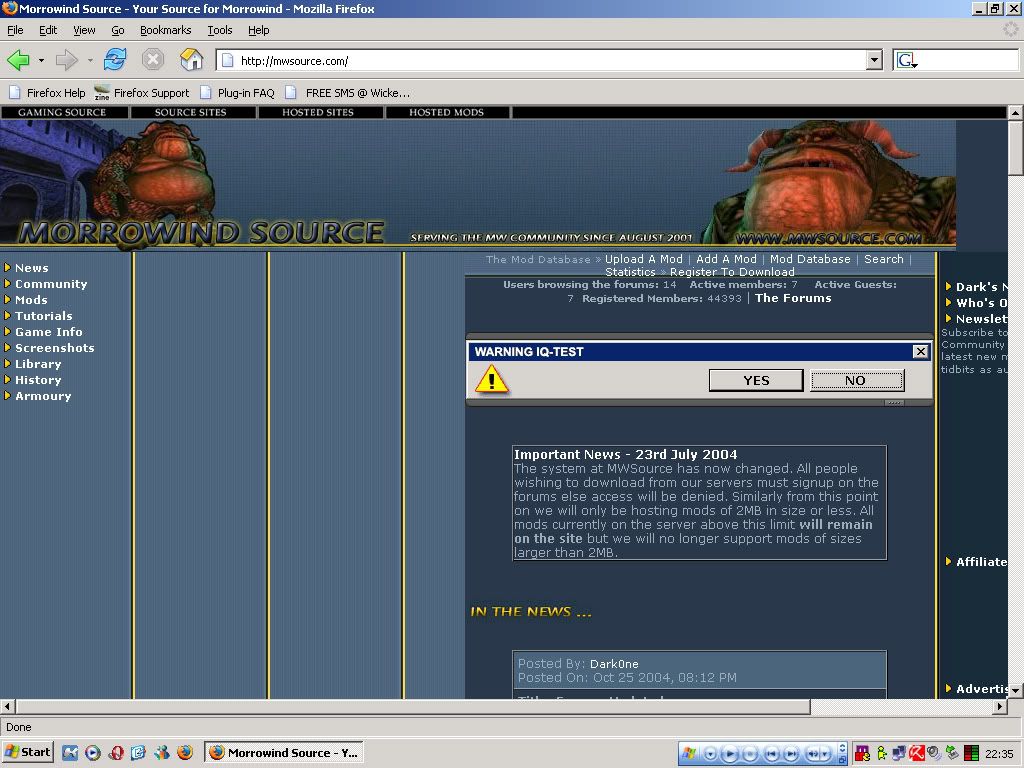Screen dimensions: 1024x768
Task: Click the Stop loading icon
Action: [x=153, y=60]
